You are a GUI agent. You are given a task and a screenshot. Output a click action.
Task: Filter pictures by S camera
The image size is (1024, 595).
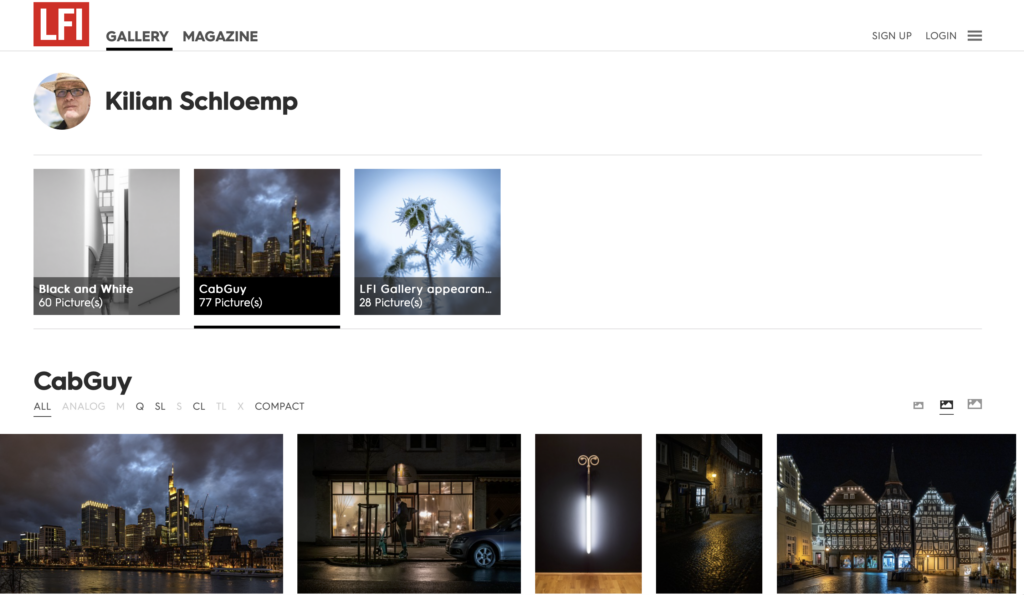pyautogui.click(x=179, y=406)
